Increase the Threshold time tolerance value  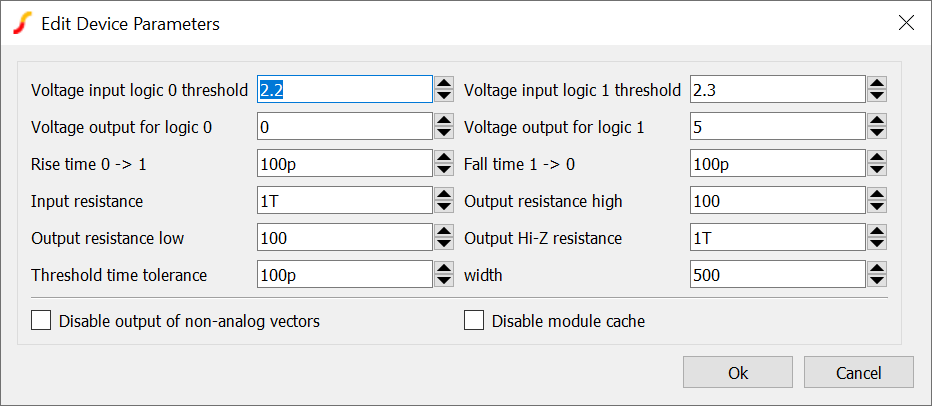445,269
